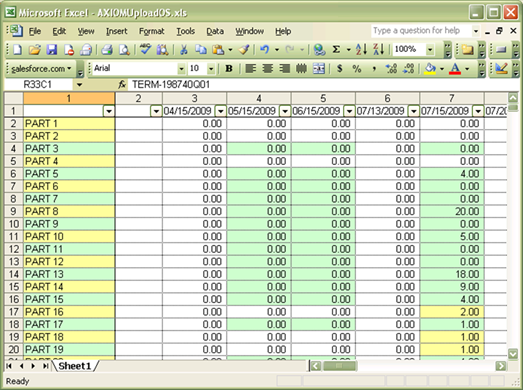Screen dimensions: 523x390
Task: Apply currency dollar style
Action: pyautogui.click(x=340, y=69)
